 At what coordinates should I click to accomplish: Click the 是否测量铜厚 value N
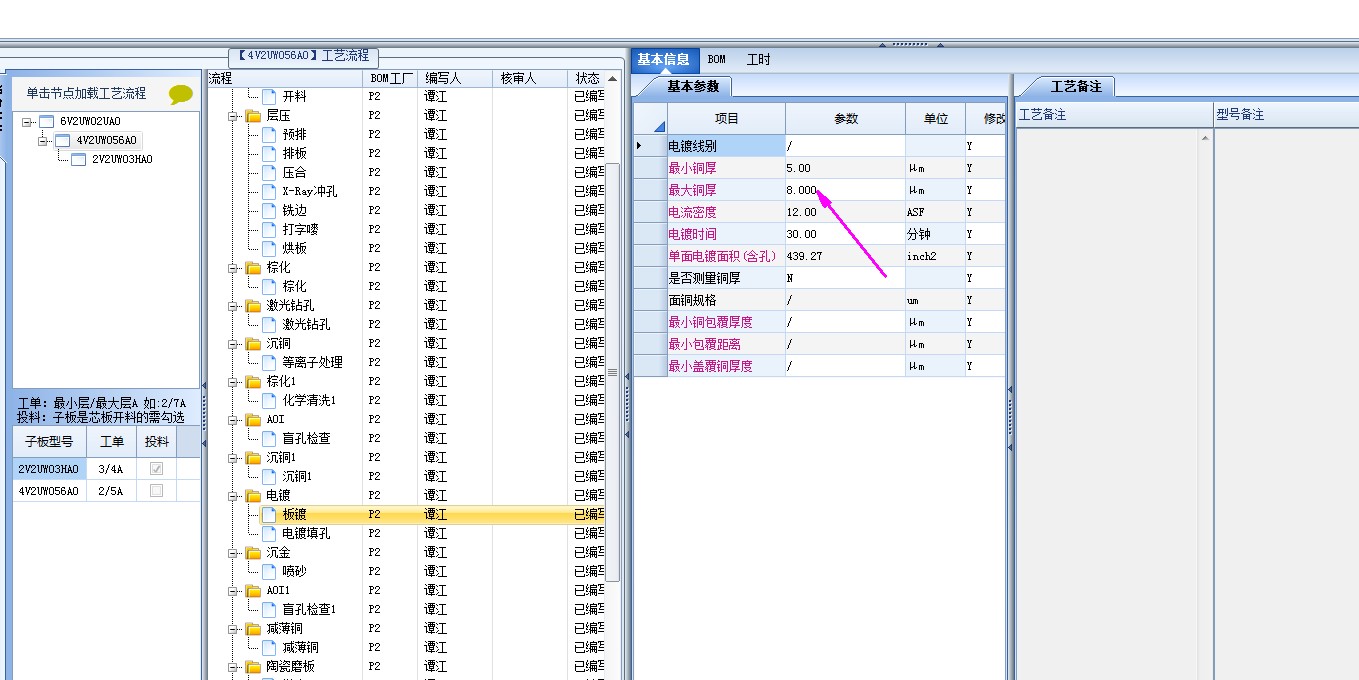845,278
